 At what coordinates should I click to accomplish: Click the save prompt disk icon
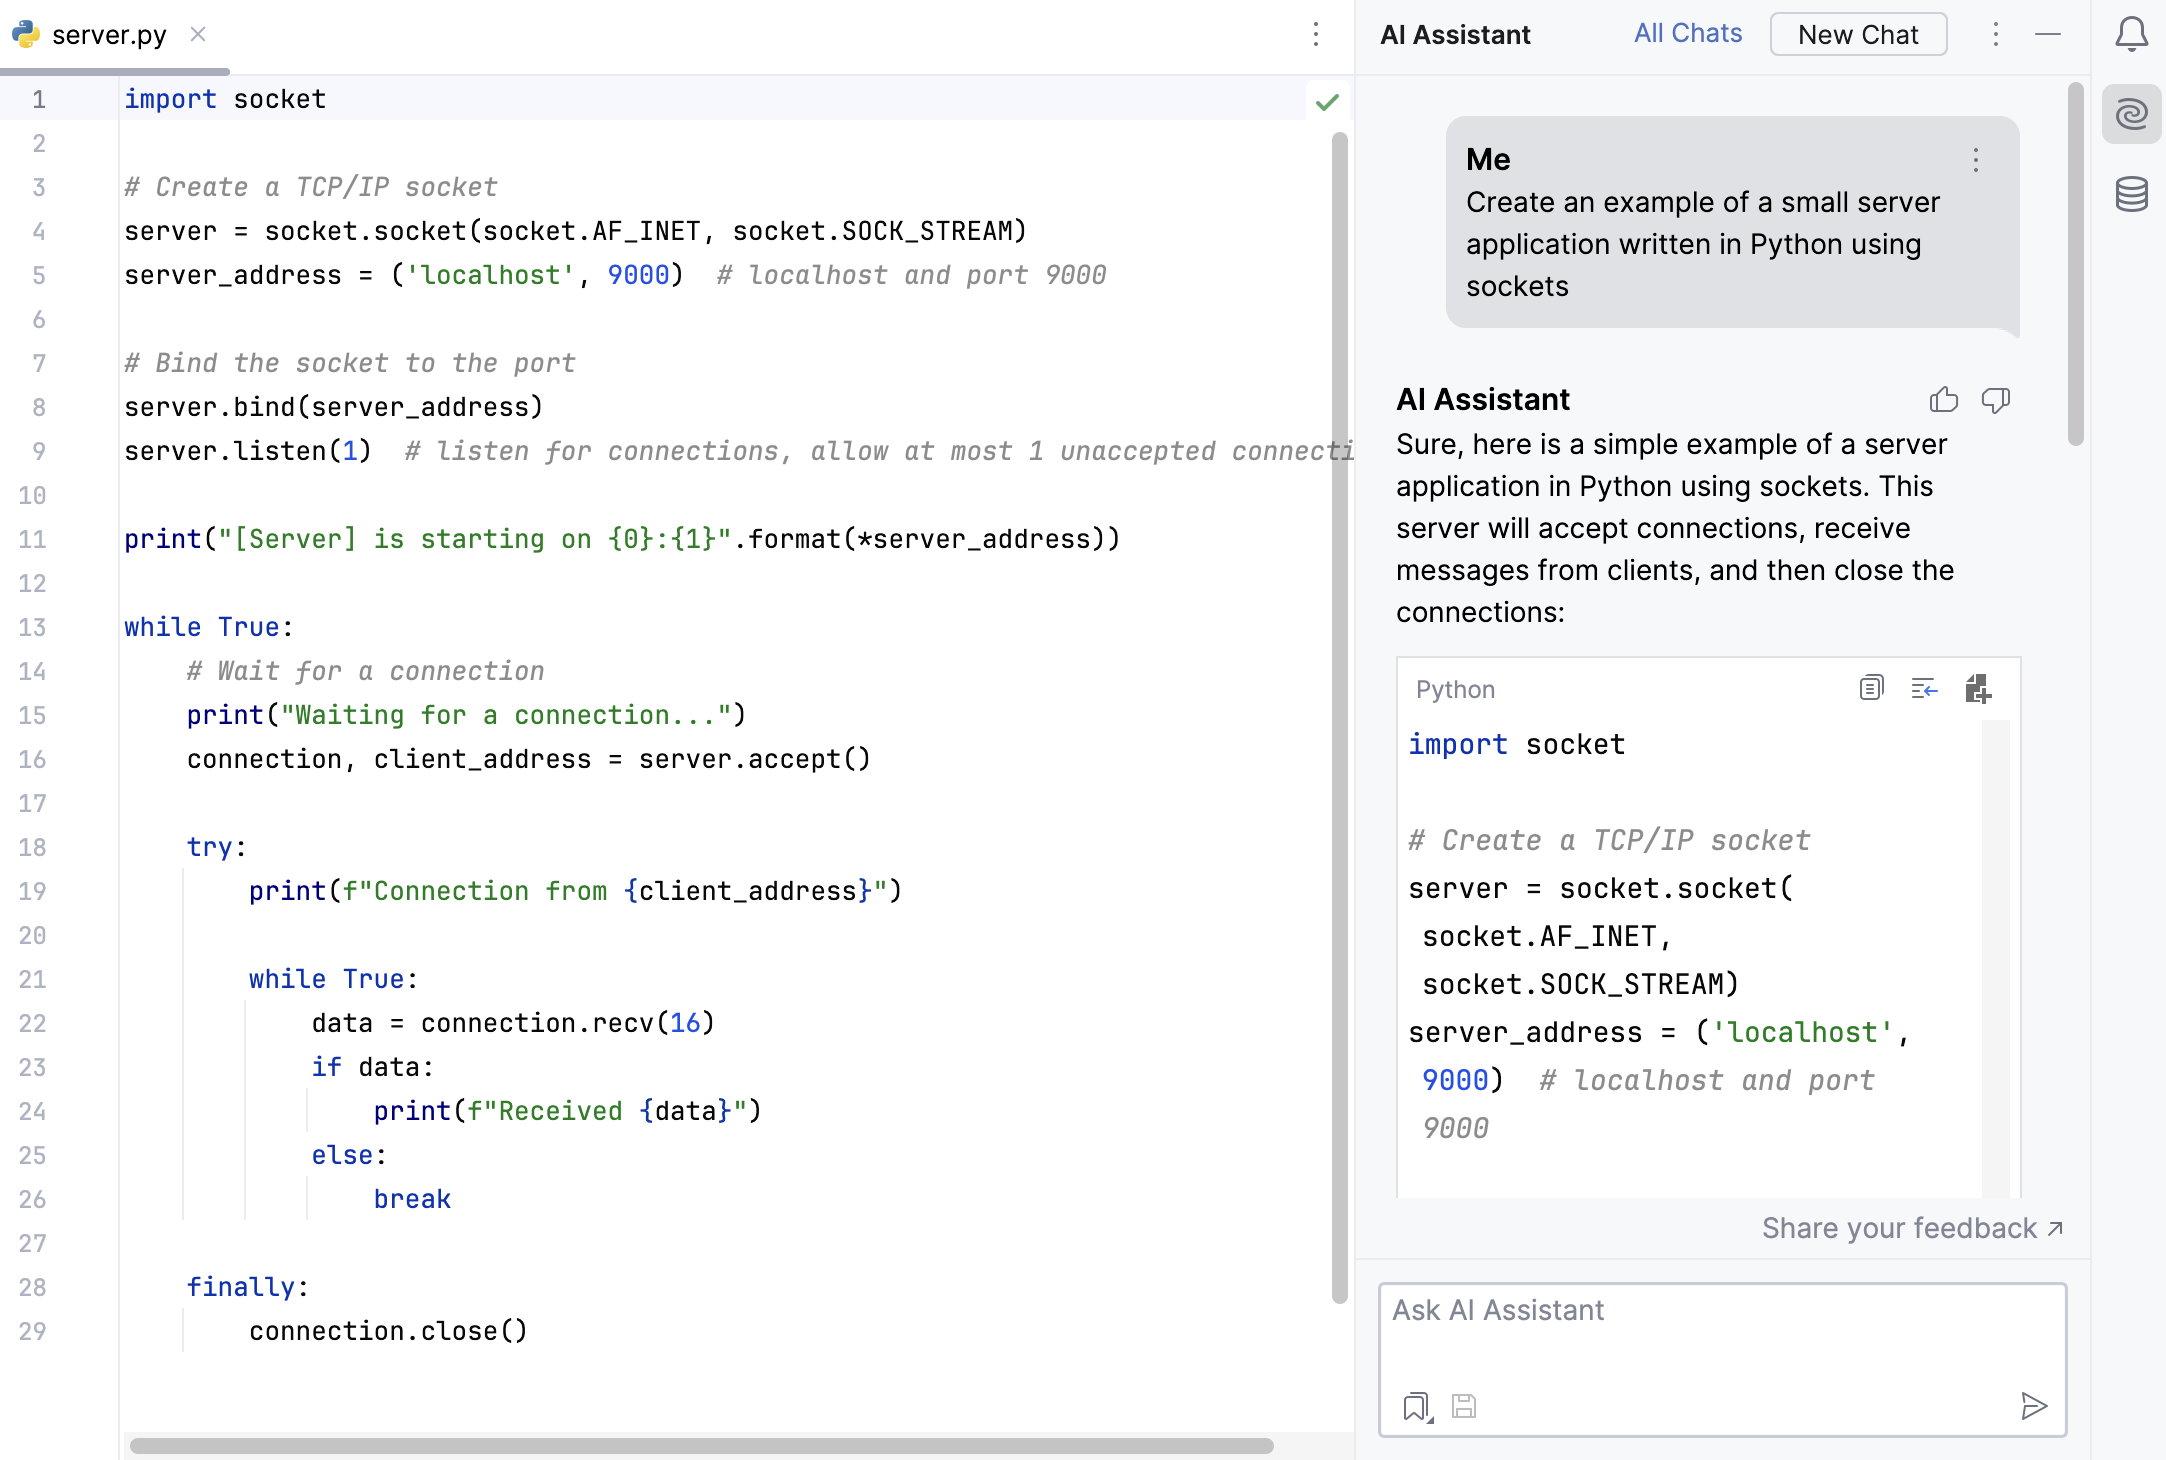[1464, 1406]
